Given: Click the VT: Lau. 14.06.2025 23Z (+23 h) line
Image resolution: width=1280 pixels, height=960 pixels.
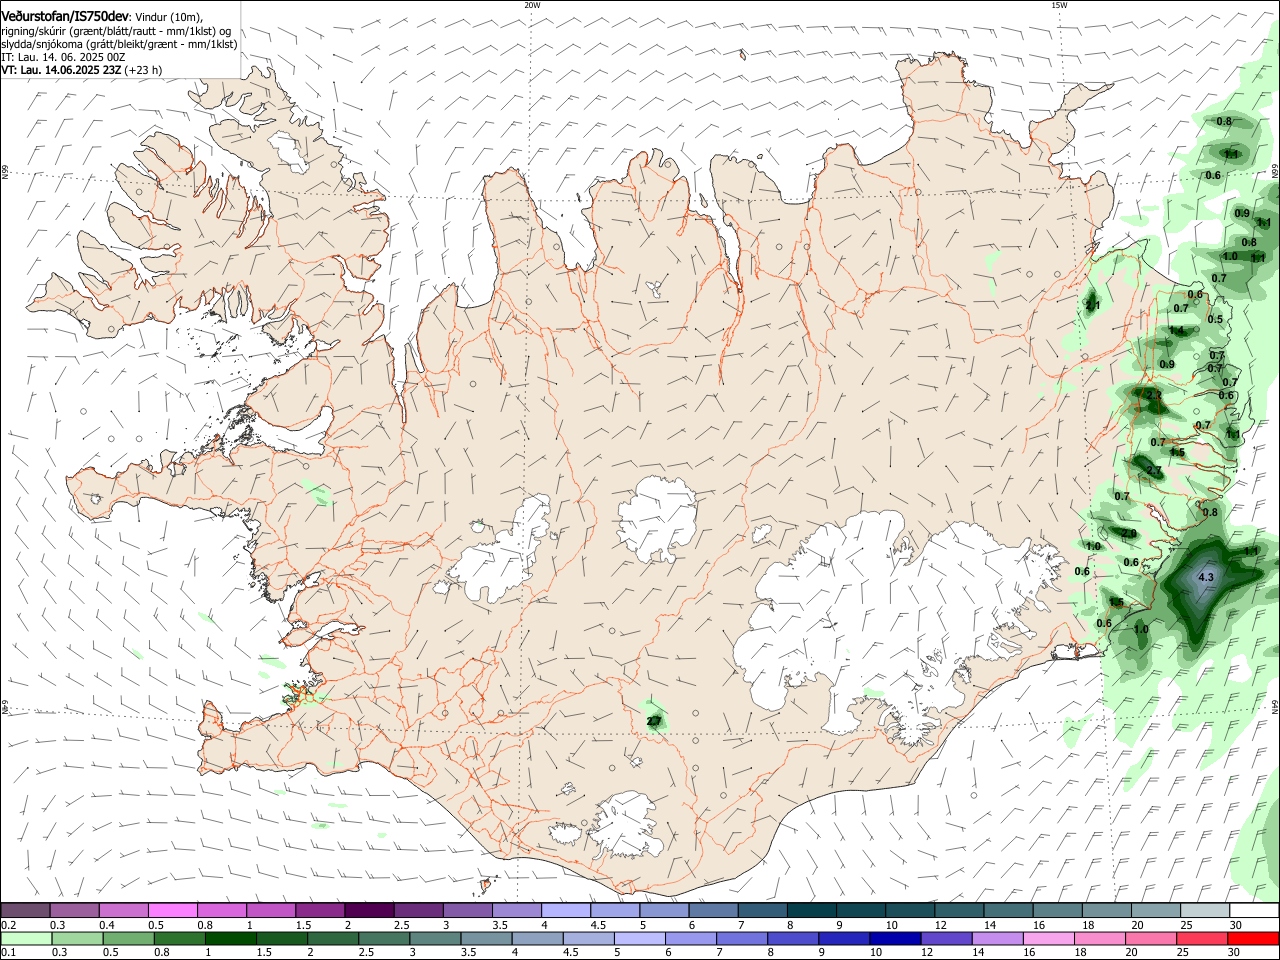Looking at the screenshot, I should click(81, 70).
